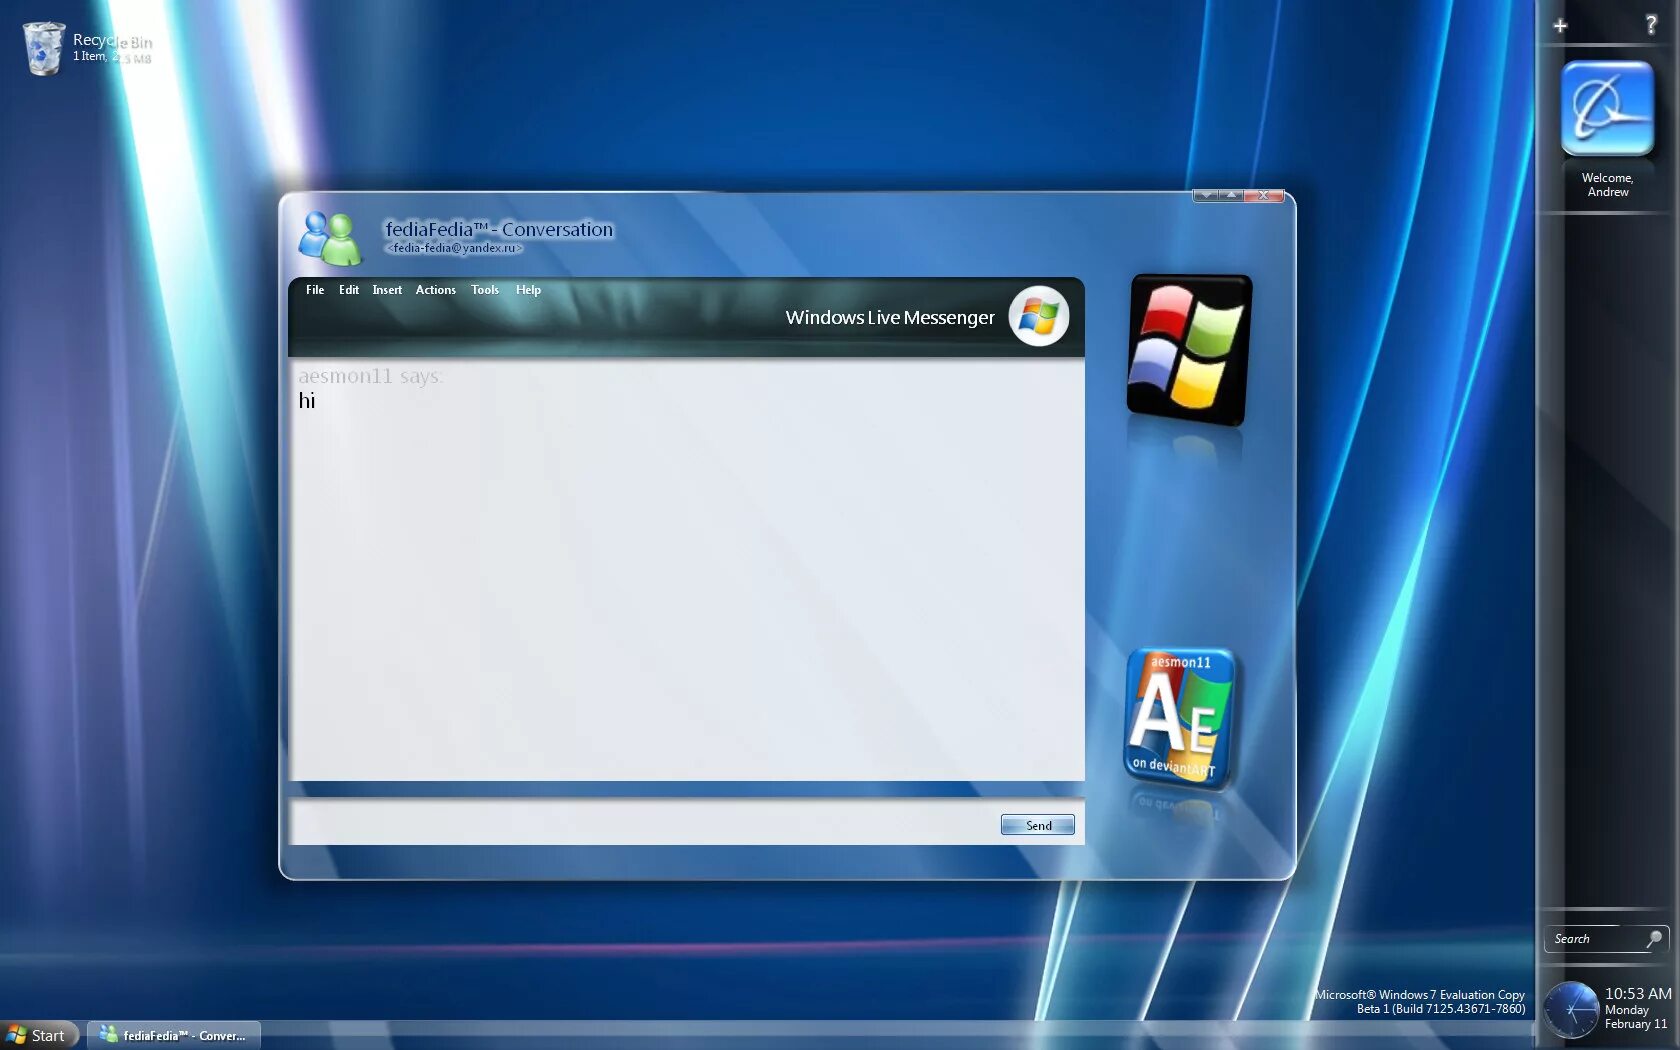Click the 10:53 AM time display

coord(1638,994)
